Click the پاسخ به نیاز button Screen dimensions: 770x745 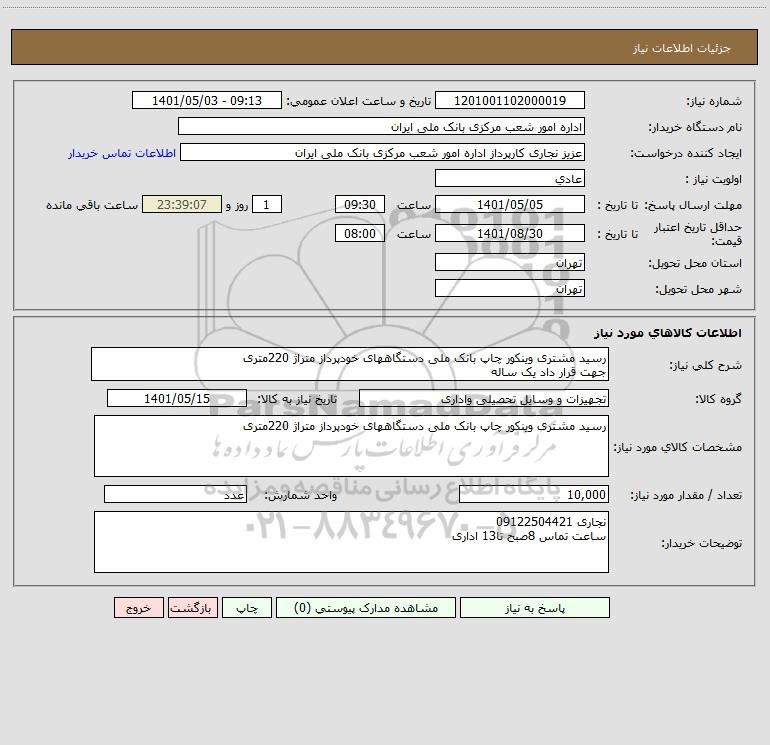(534, 607)
